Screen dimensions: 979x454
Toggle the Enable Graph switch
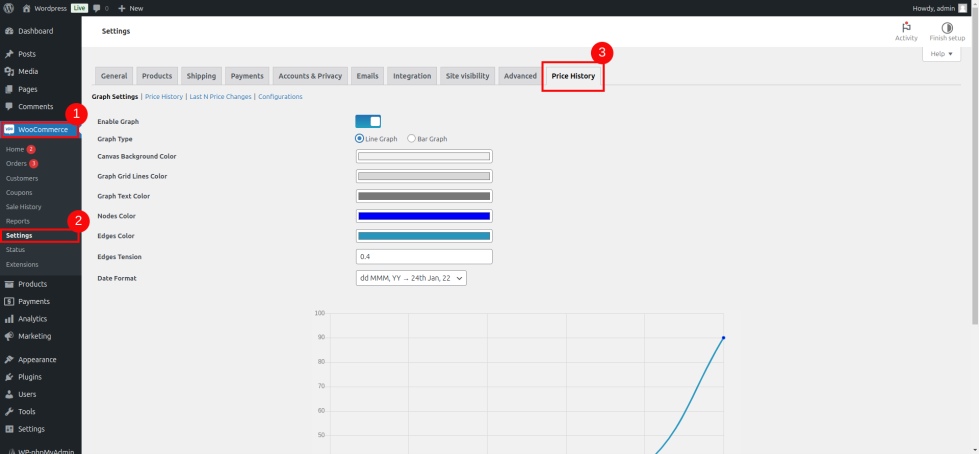point(368,121)
